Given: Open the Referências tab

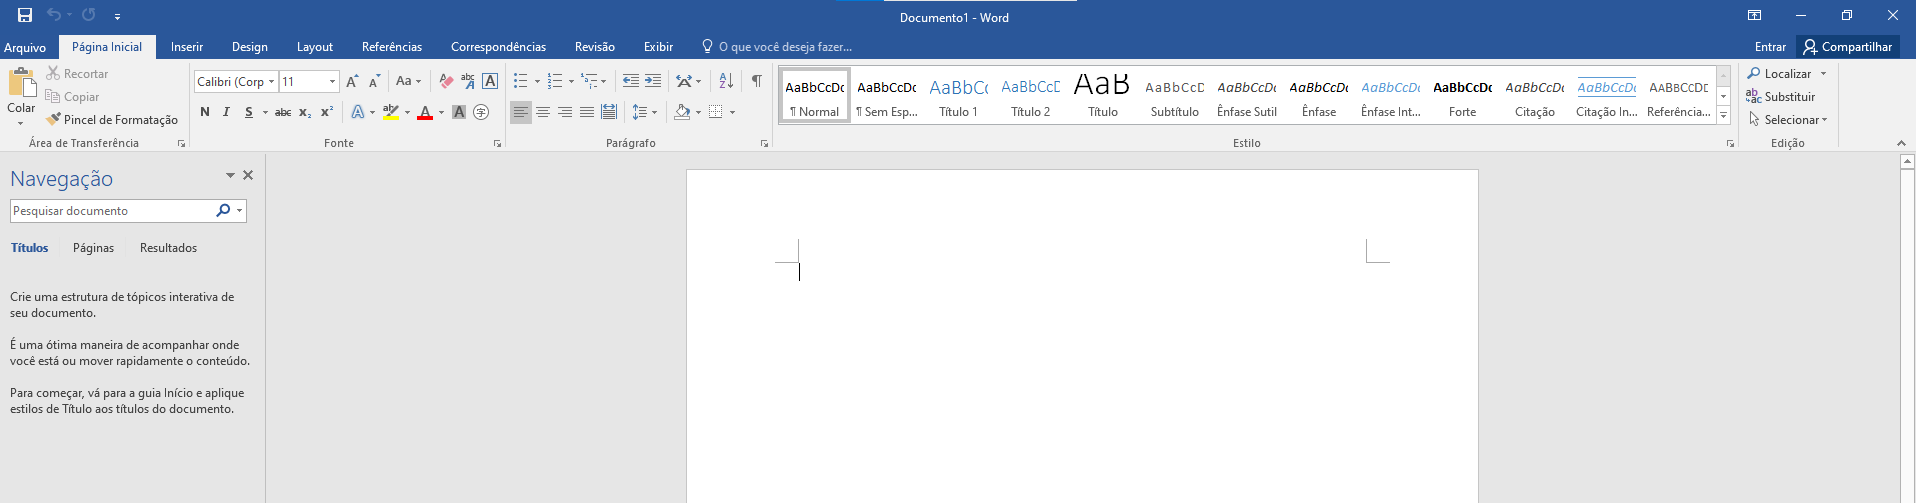Looking at the screenshot, I should pos(392,47).
